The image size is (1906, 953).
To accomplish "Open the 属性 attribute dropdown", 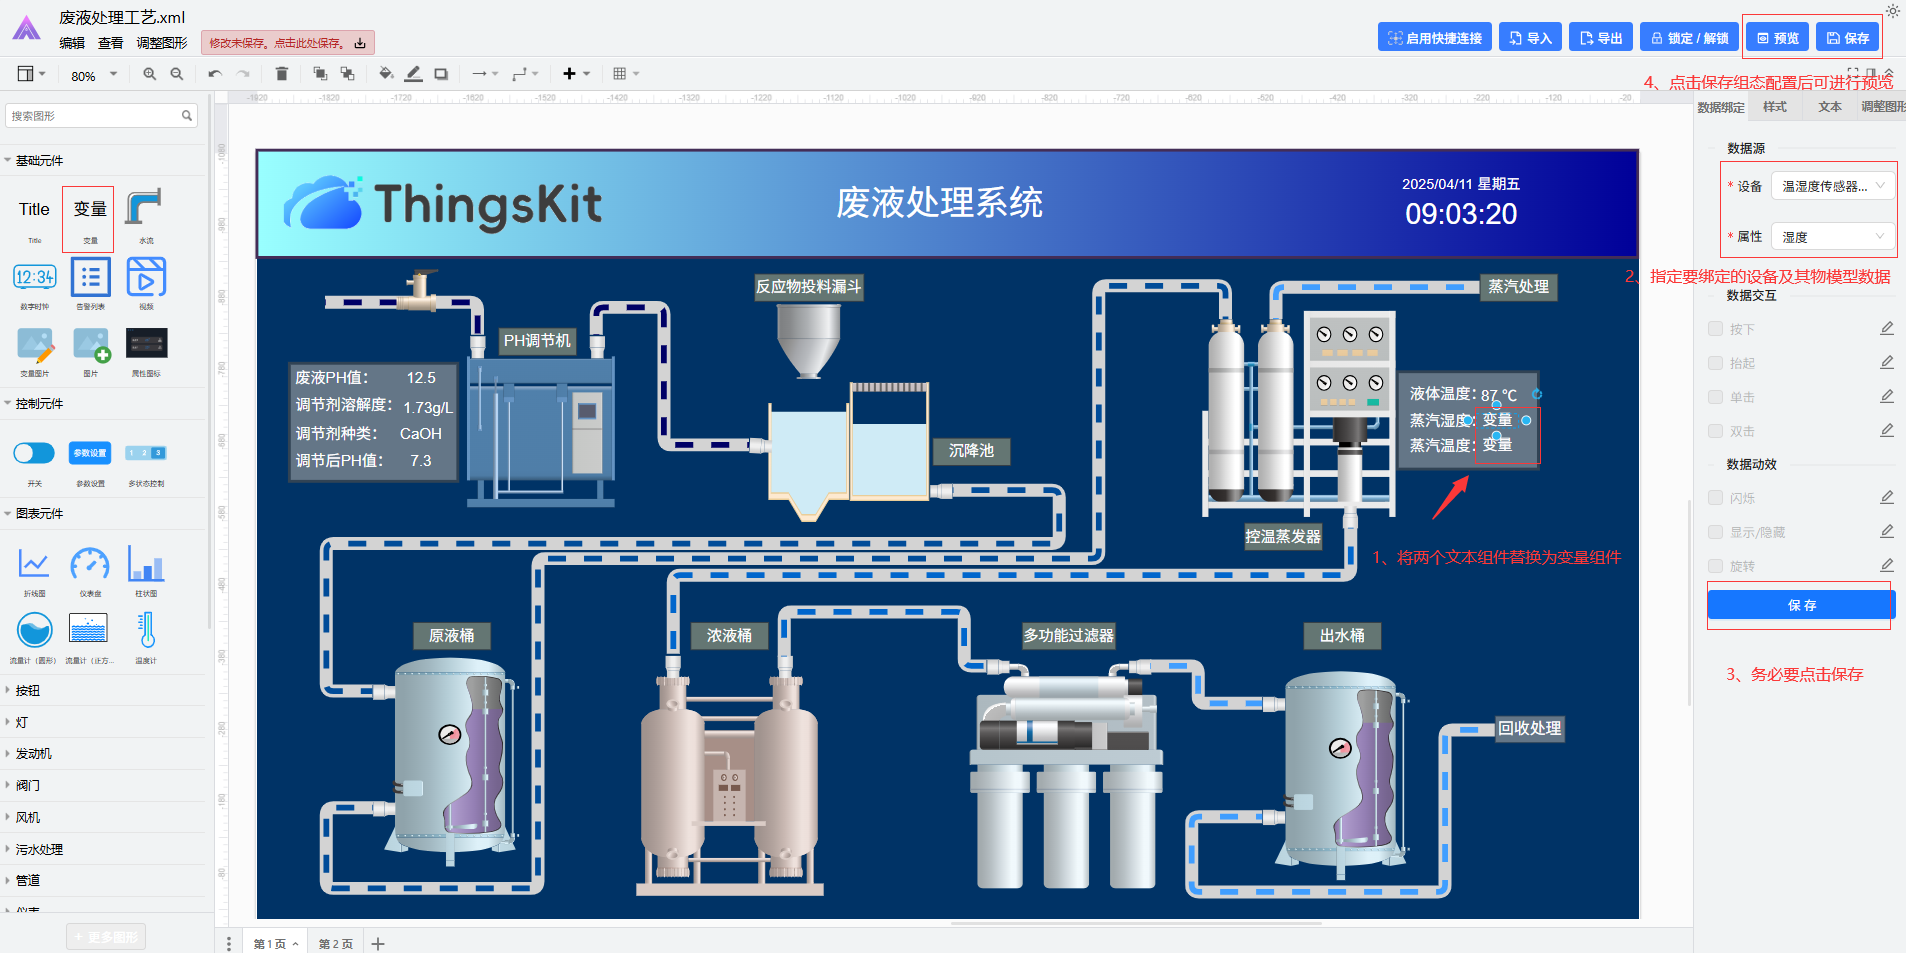I will pyautogui.click(x=1833, y=236).
